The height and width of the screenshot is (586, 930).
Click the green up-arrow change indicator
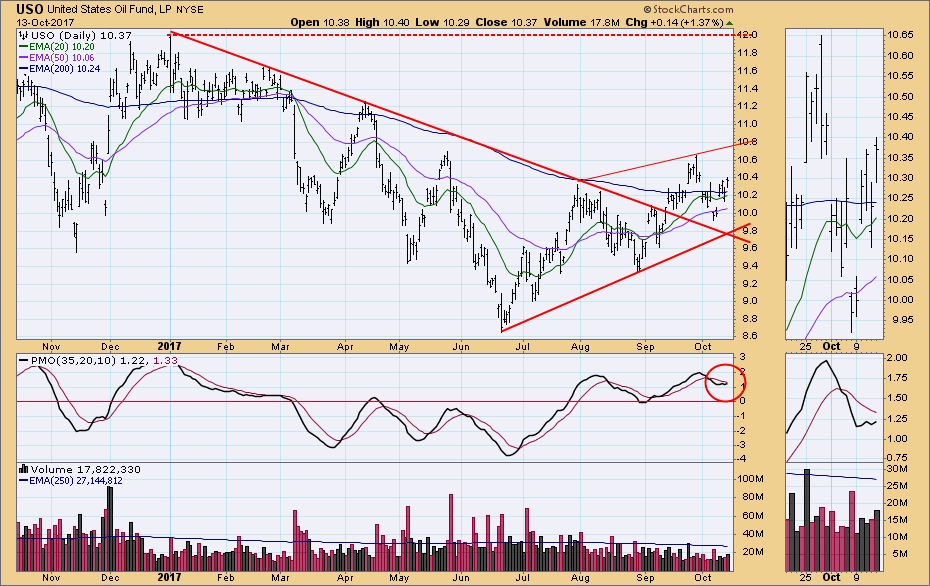click(x=730, y=23)
